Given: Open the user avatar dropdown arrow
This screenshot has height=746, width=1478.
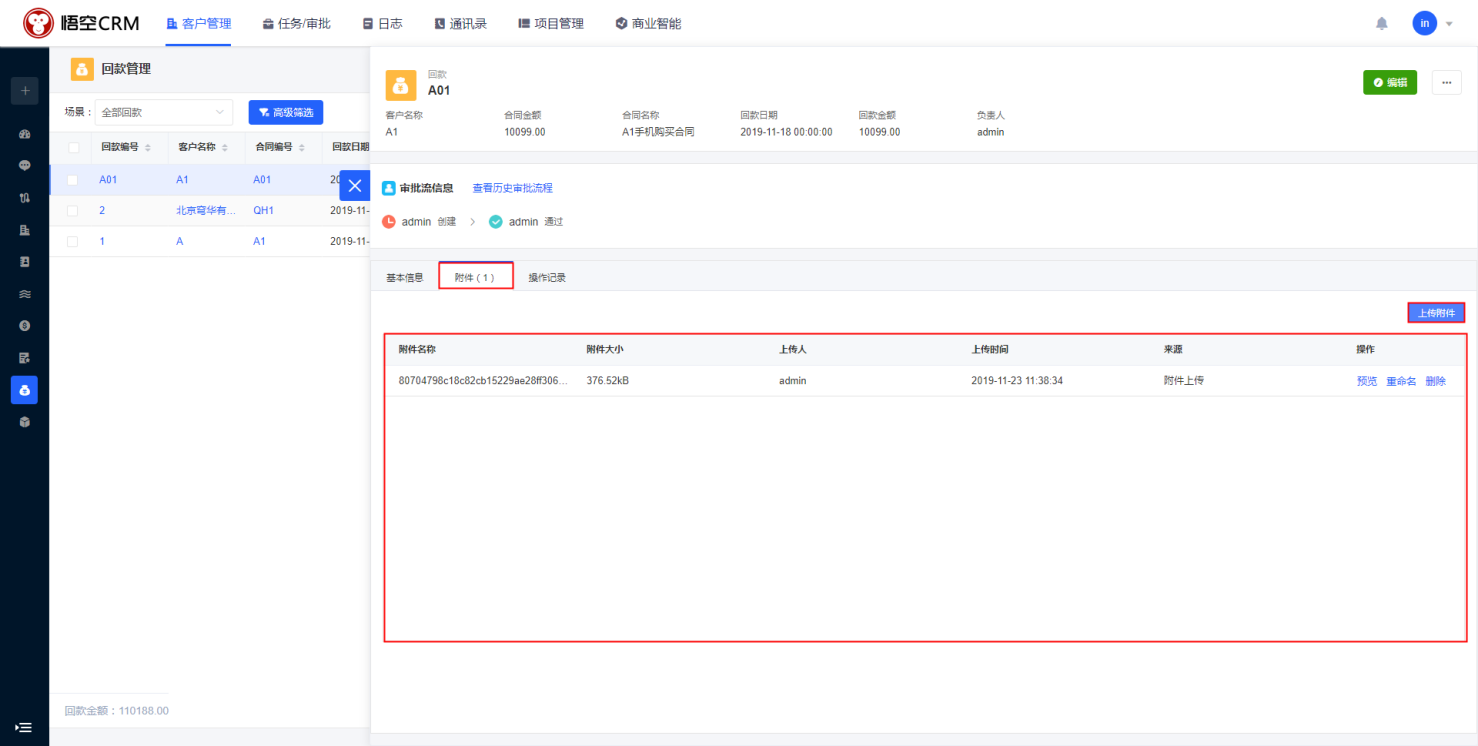Looking at the screenshot, I should click(1449, 23).
